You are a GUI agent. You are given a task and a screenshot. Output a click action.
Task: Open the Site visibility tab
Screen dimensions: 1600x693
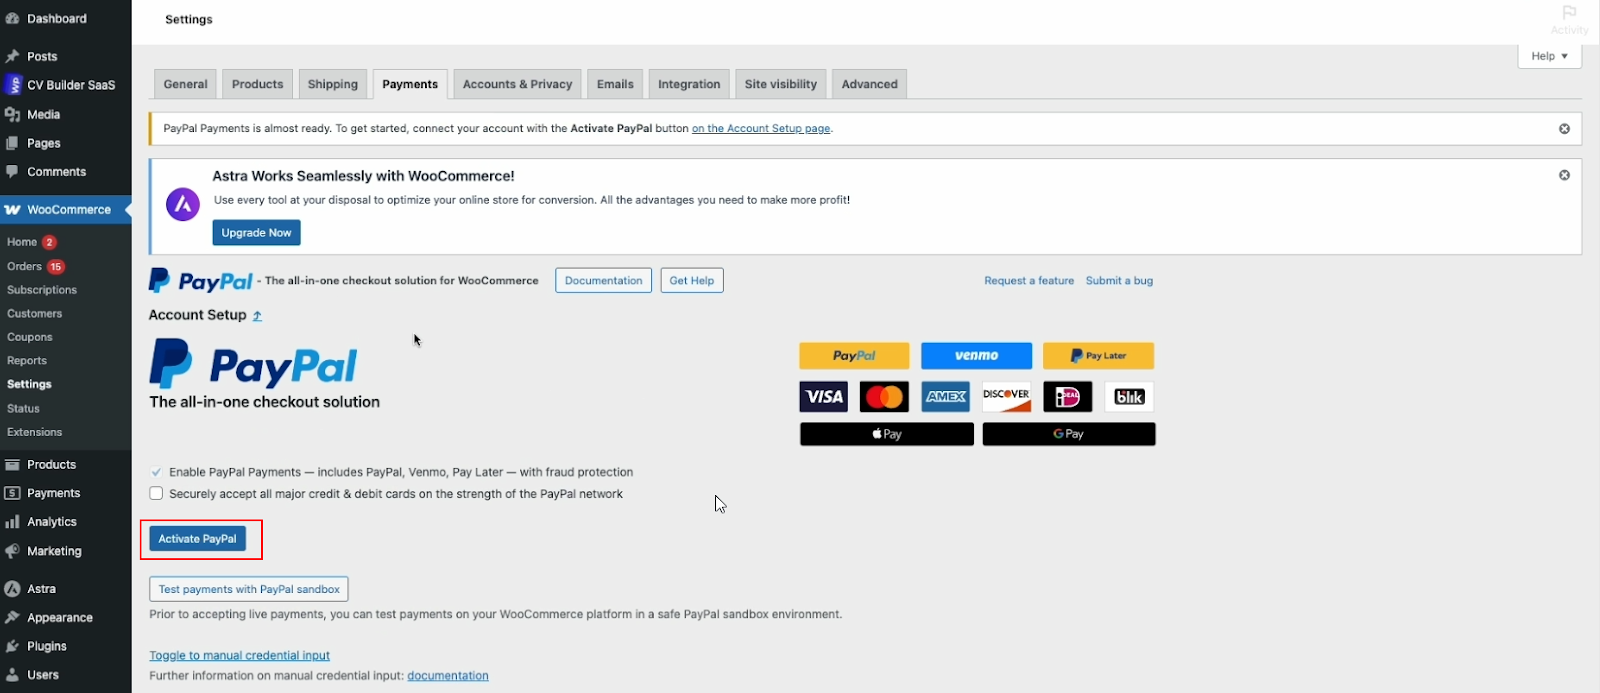pyautogui.click(x=781, y=84)
